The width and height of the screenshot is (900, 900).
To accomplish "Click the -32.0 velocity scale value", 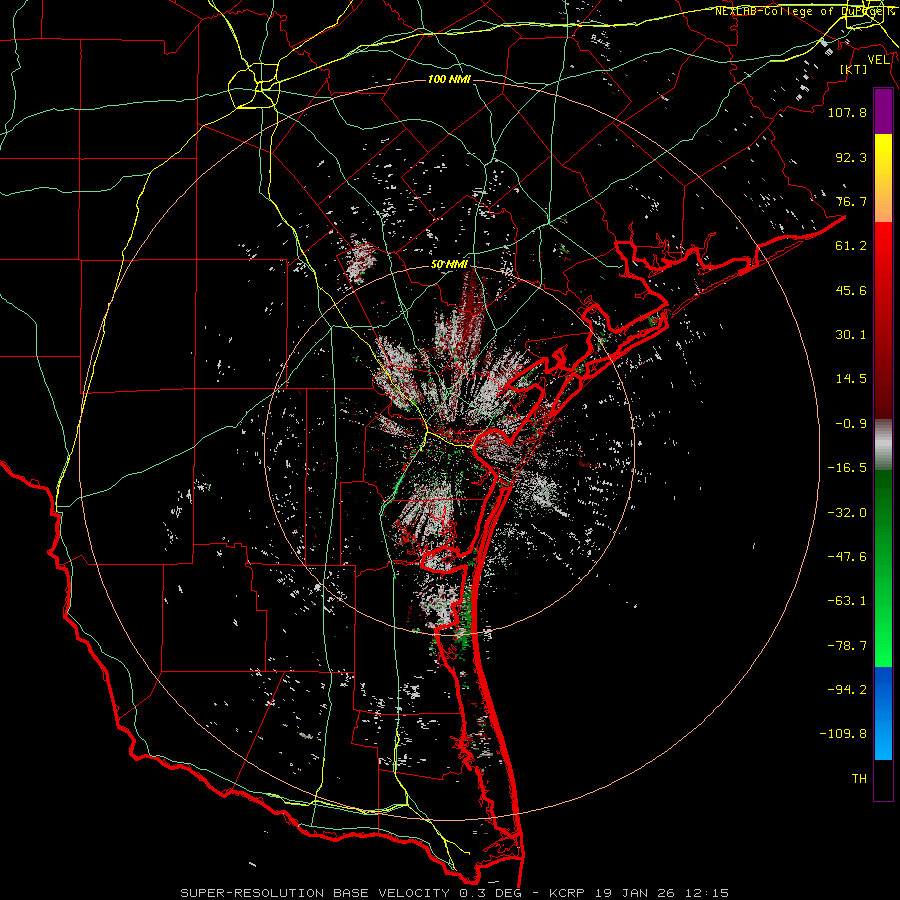I will [847, 513].
